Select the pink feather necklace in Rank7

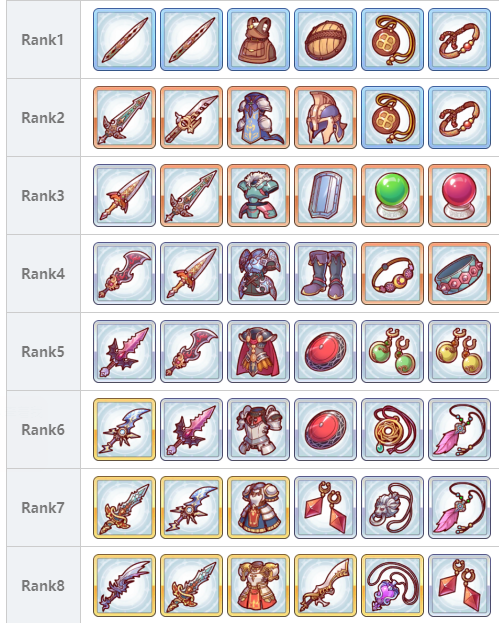pyautogui.click(x=460, y=507)
